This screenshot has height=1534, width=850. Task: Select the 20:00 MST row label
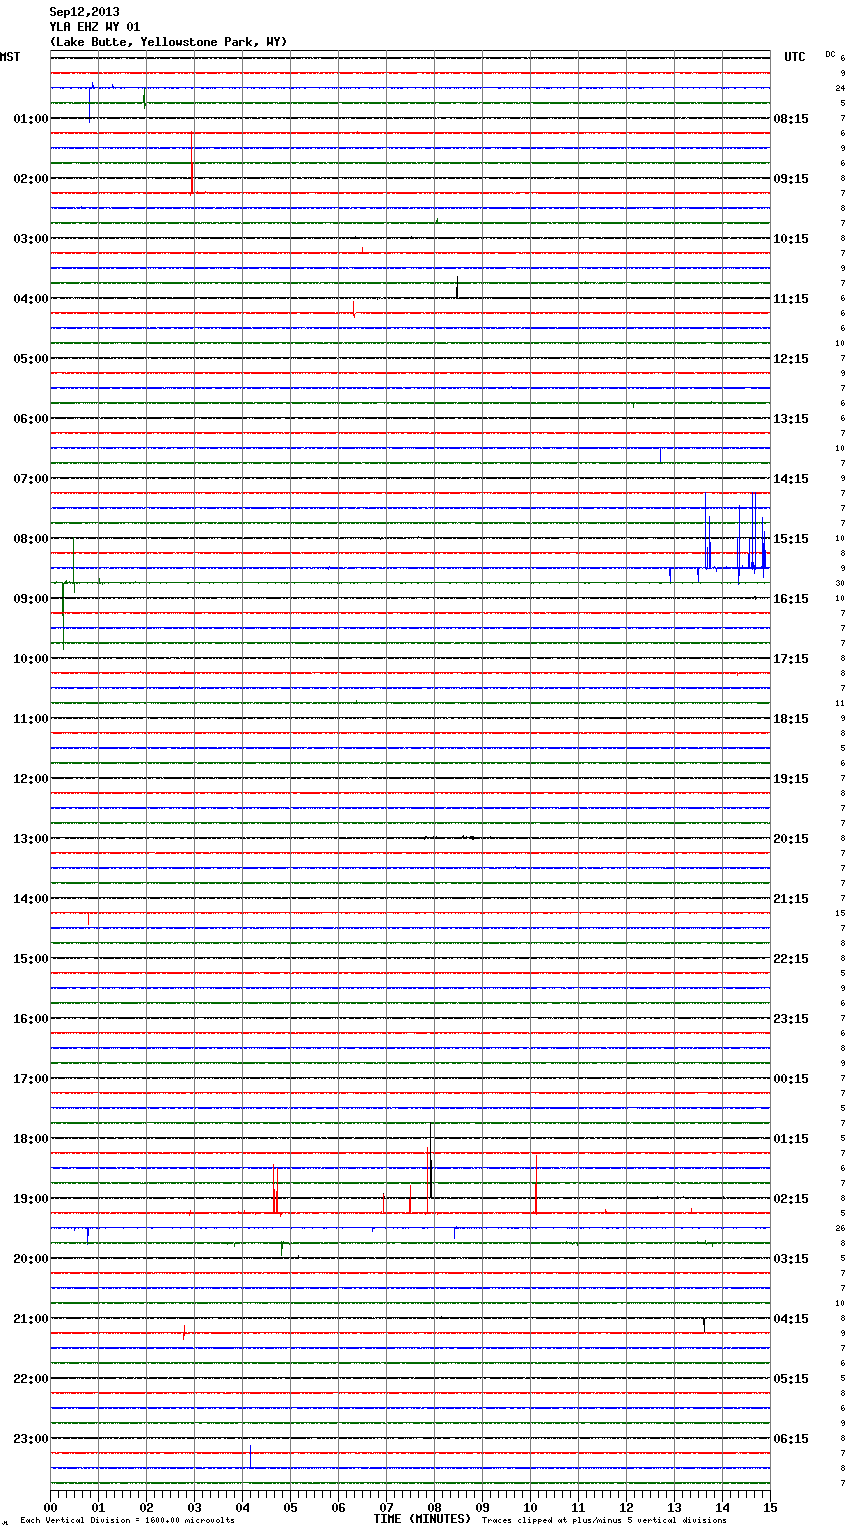tap(31, 1259)
